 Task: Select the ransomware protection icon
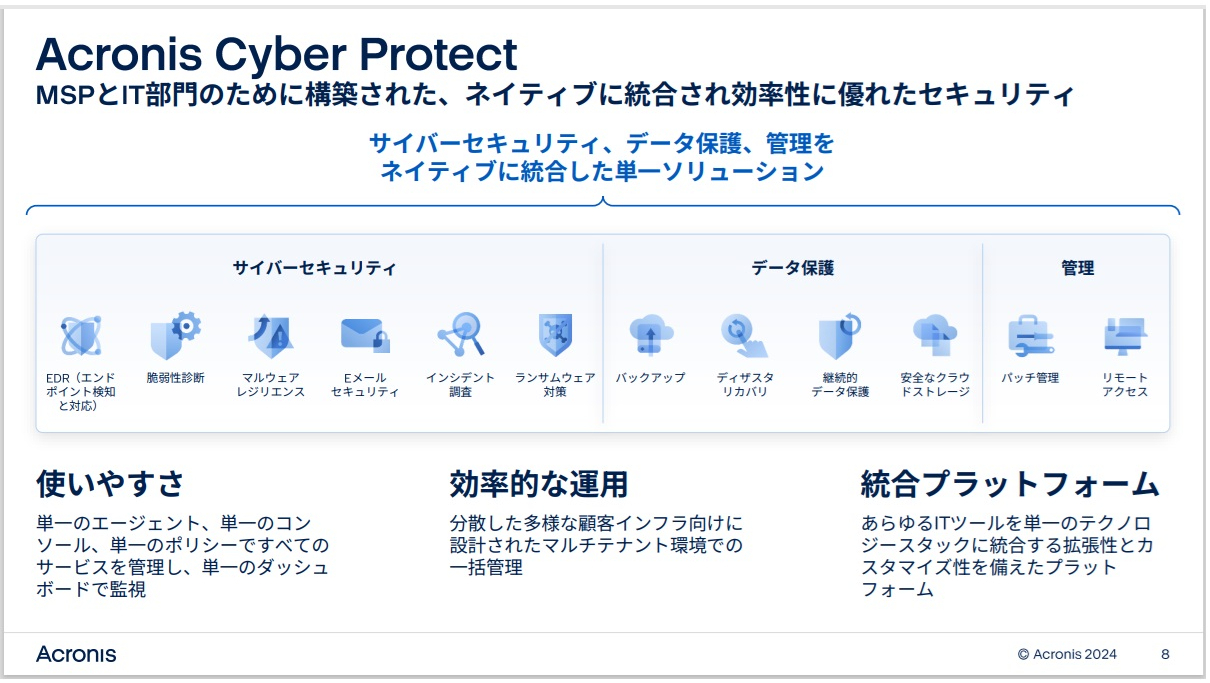click(x=554, y=336)
